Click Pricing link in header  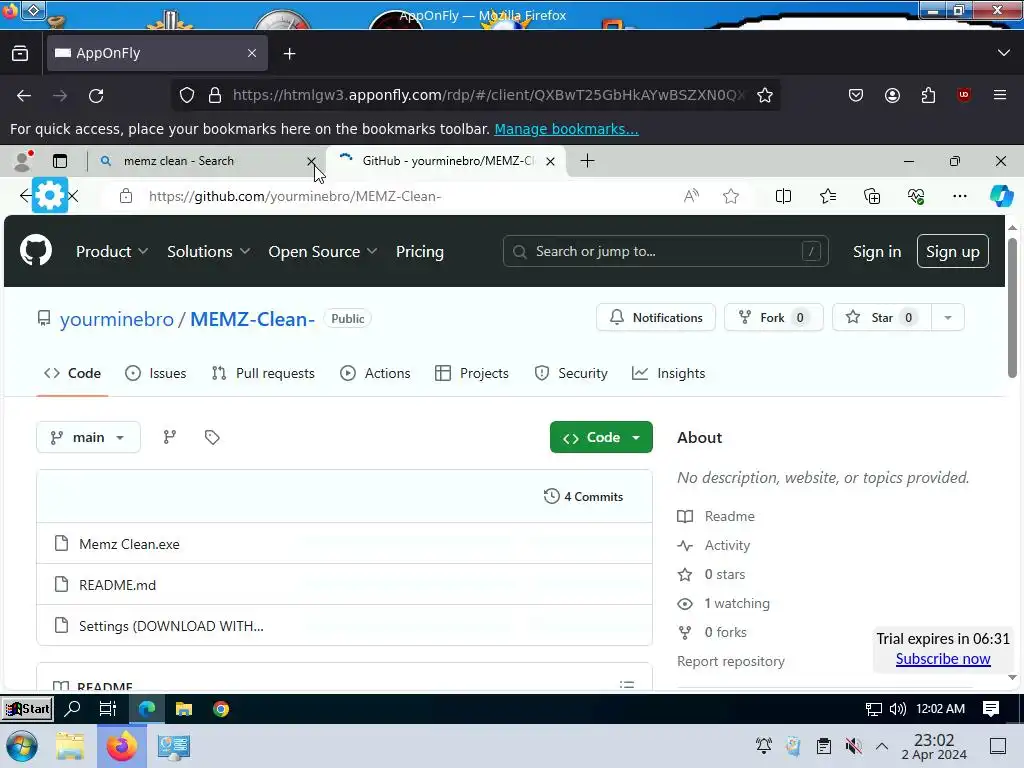click(x=420, y=251)
